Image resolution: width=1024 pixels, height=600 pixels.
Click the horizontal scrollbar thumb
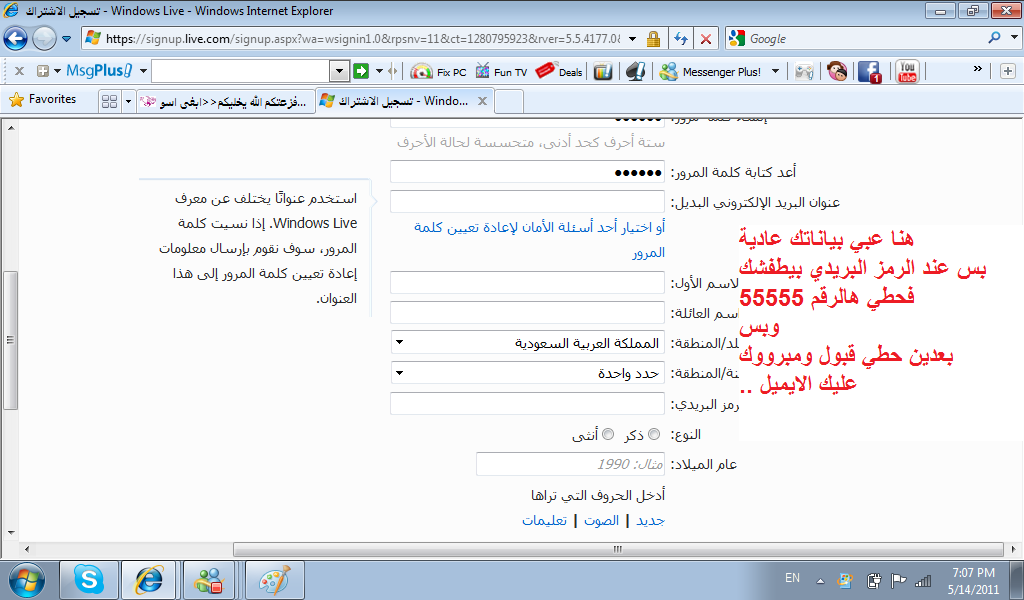[618, 549]
